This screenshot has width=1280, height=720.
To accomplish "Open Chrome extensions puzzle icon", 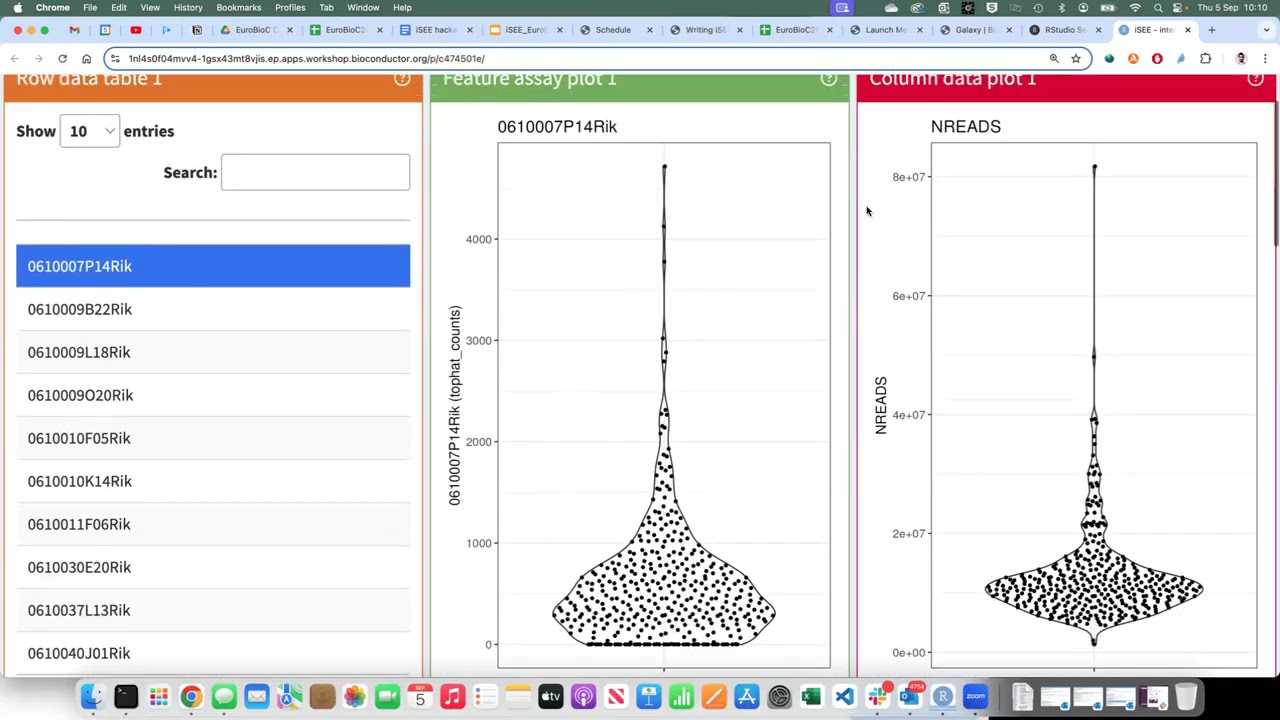I will tap(1205, 59).
